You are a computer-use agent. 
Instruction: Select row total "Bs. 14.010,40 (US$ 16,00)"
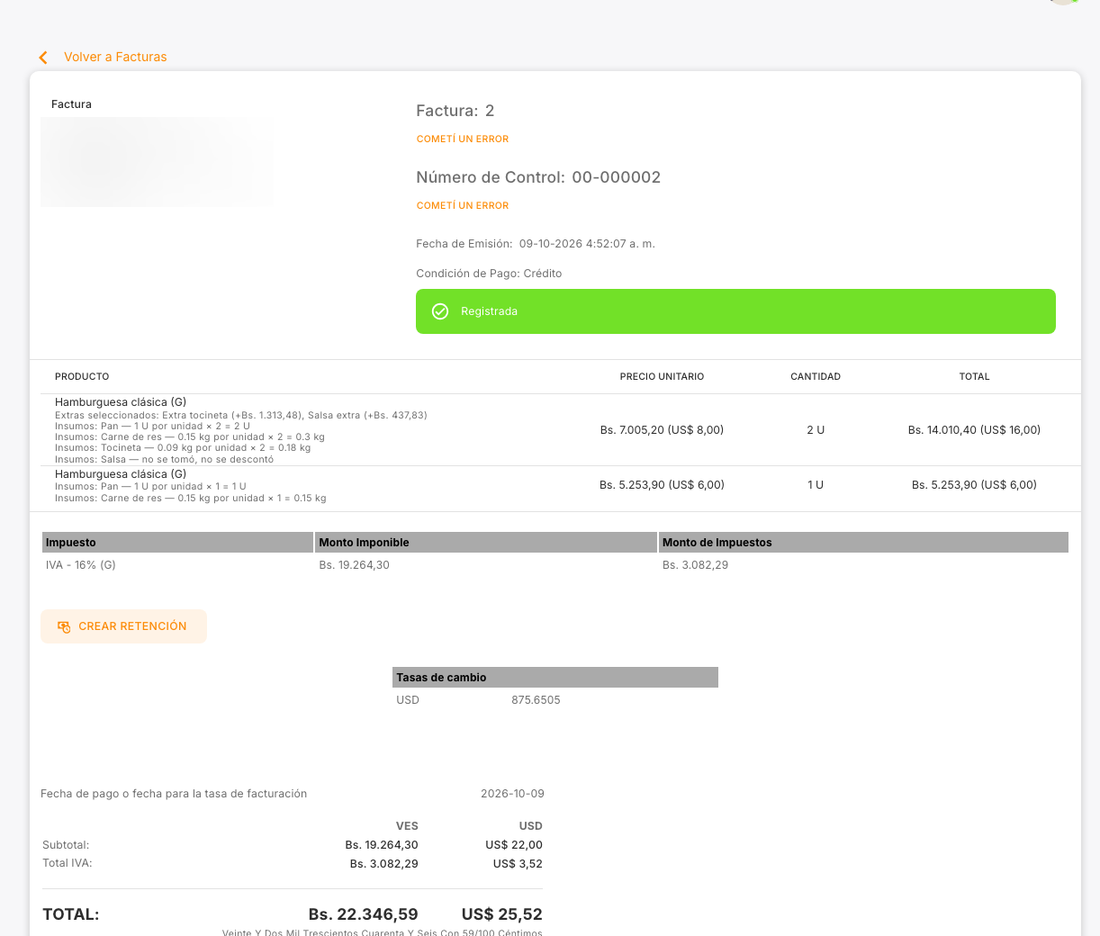click(x=974, y=430)
